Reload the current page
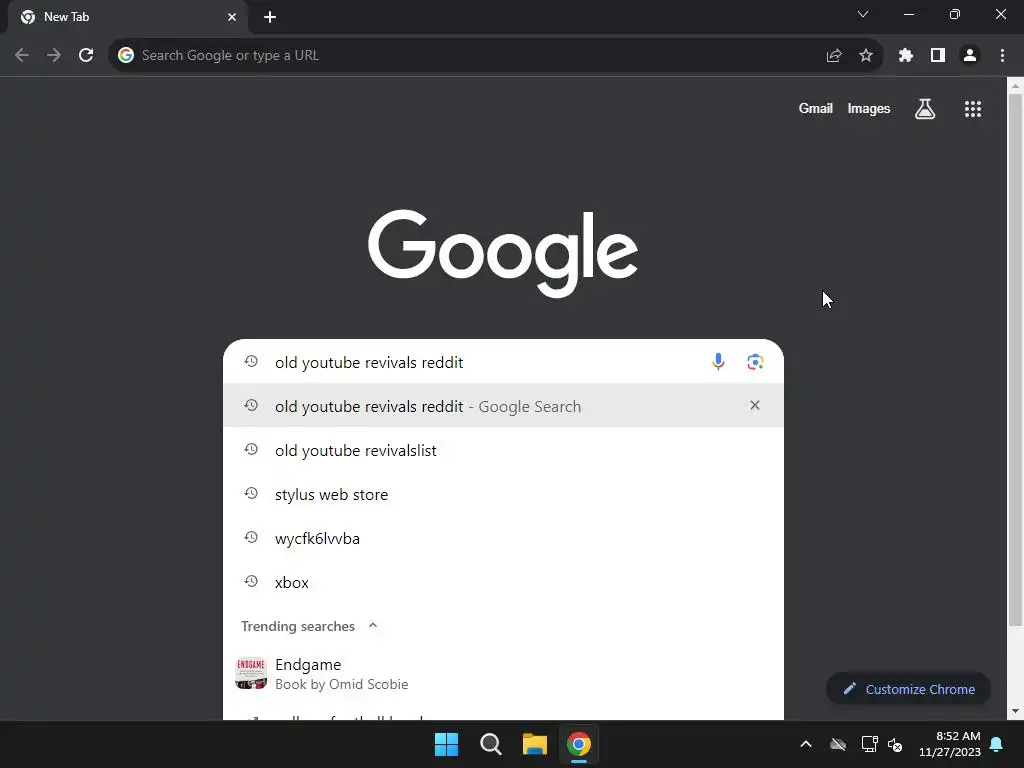 pyautogui.click(x=86, y=56)
